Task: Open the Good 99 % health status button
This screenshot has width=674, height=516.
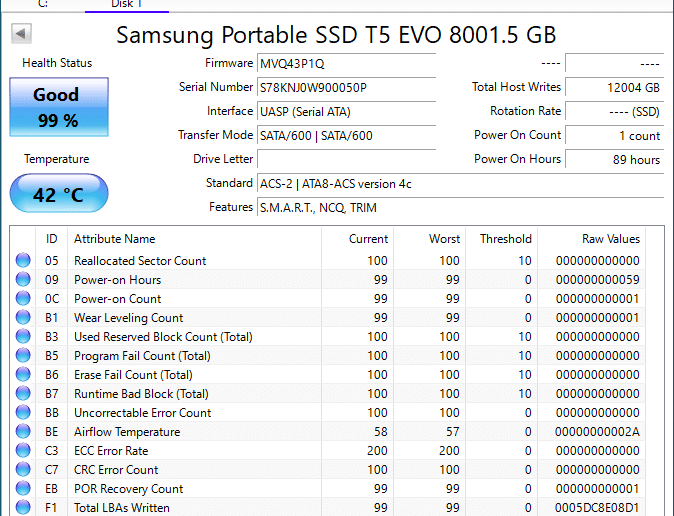Action: click(x=59, y=107)
